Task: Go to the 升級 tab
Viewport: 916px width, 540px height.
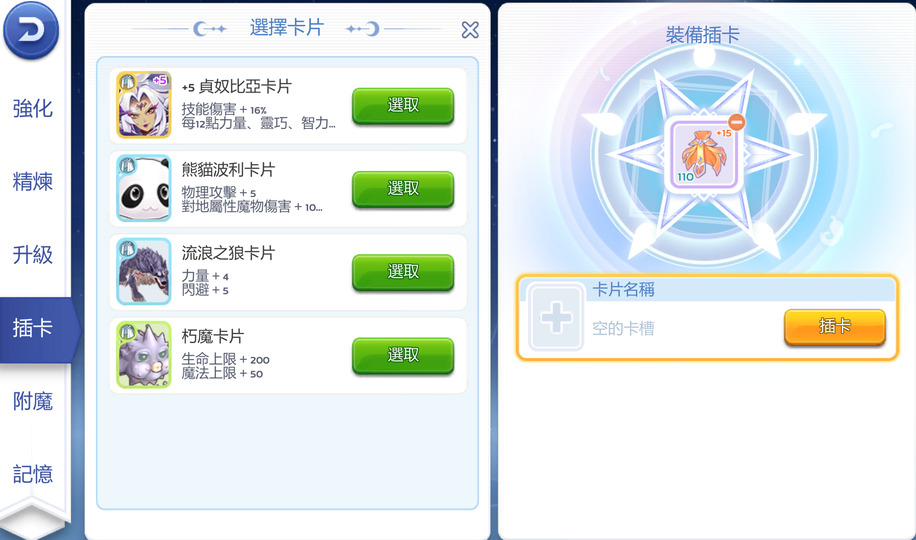Action: pyautogui.click(x=33, y=254)
